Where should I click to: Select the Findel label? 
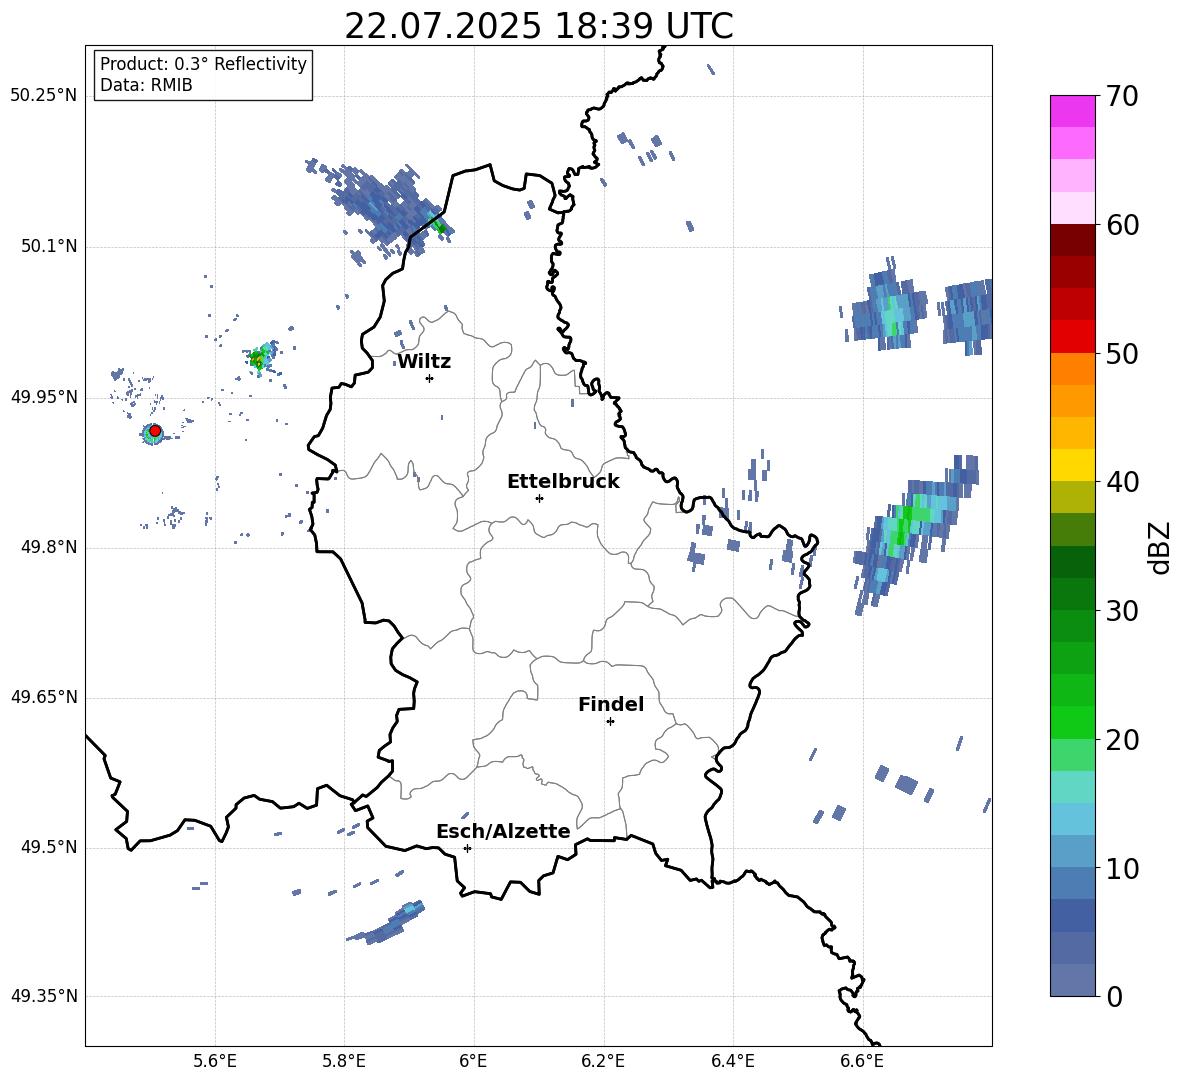(611, 704)
